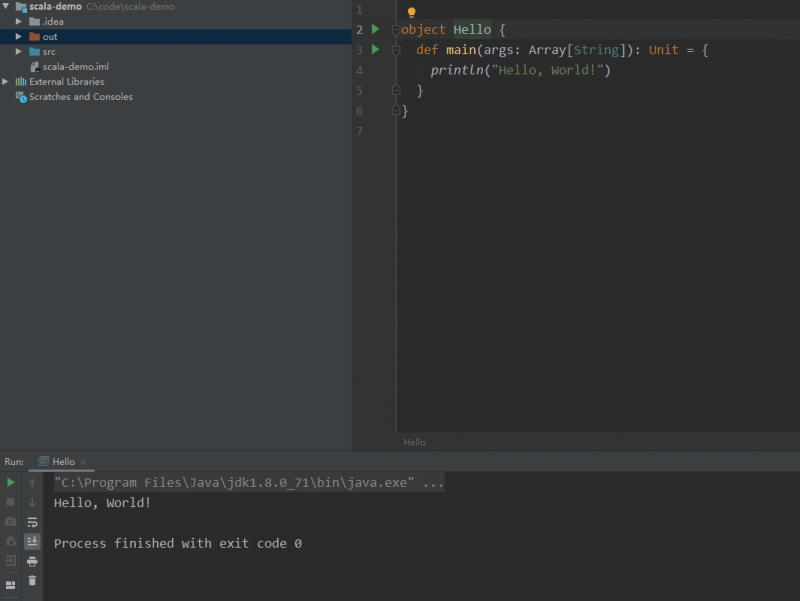Click the scala-demo.iml file icon
Viewport: 800px width, 601px height.
coord(34,67)
